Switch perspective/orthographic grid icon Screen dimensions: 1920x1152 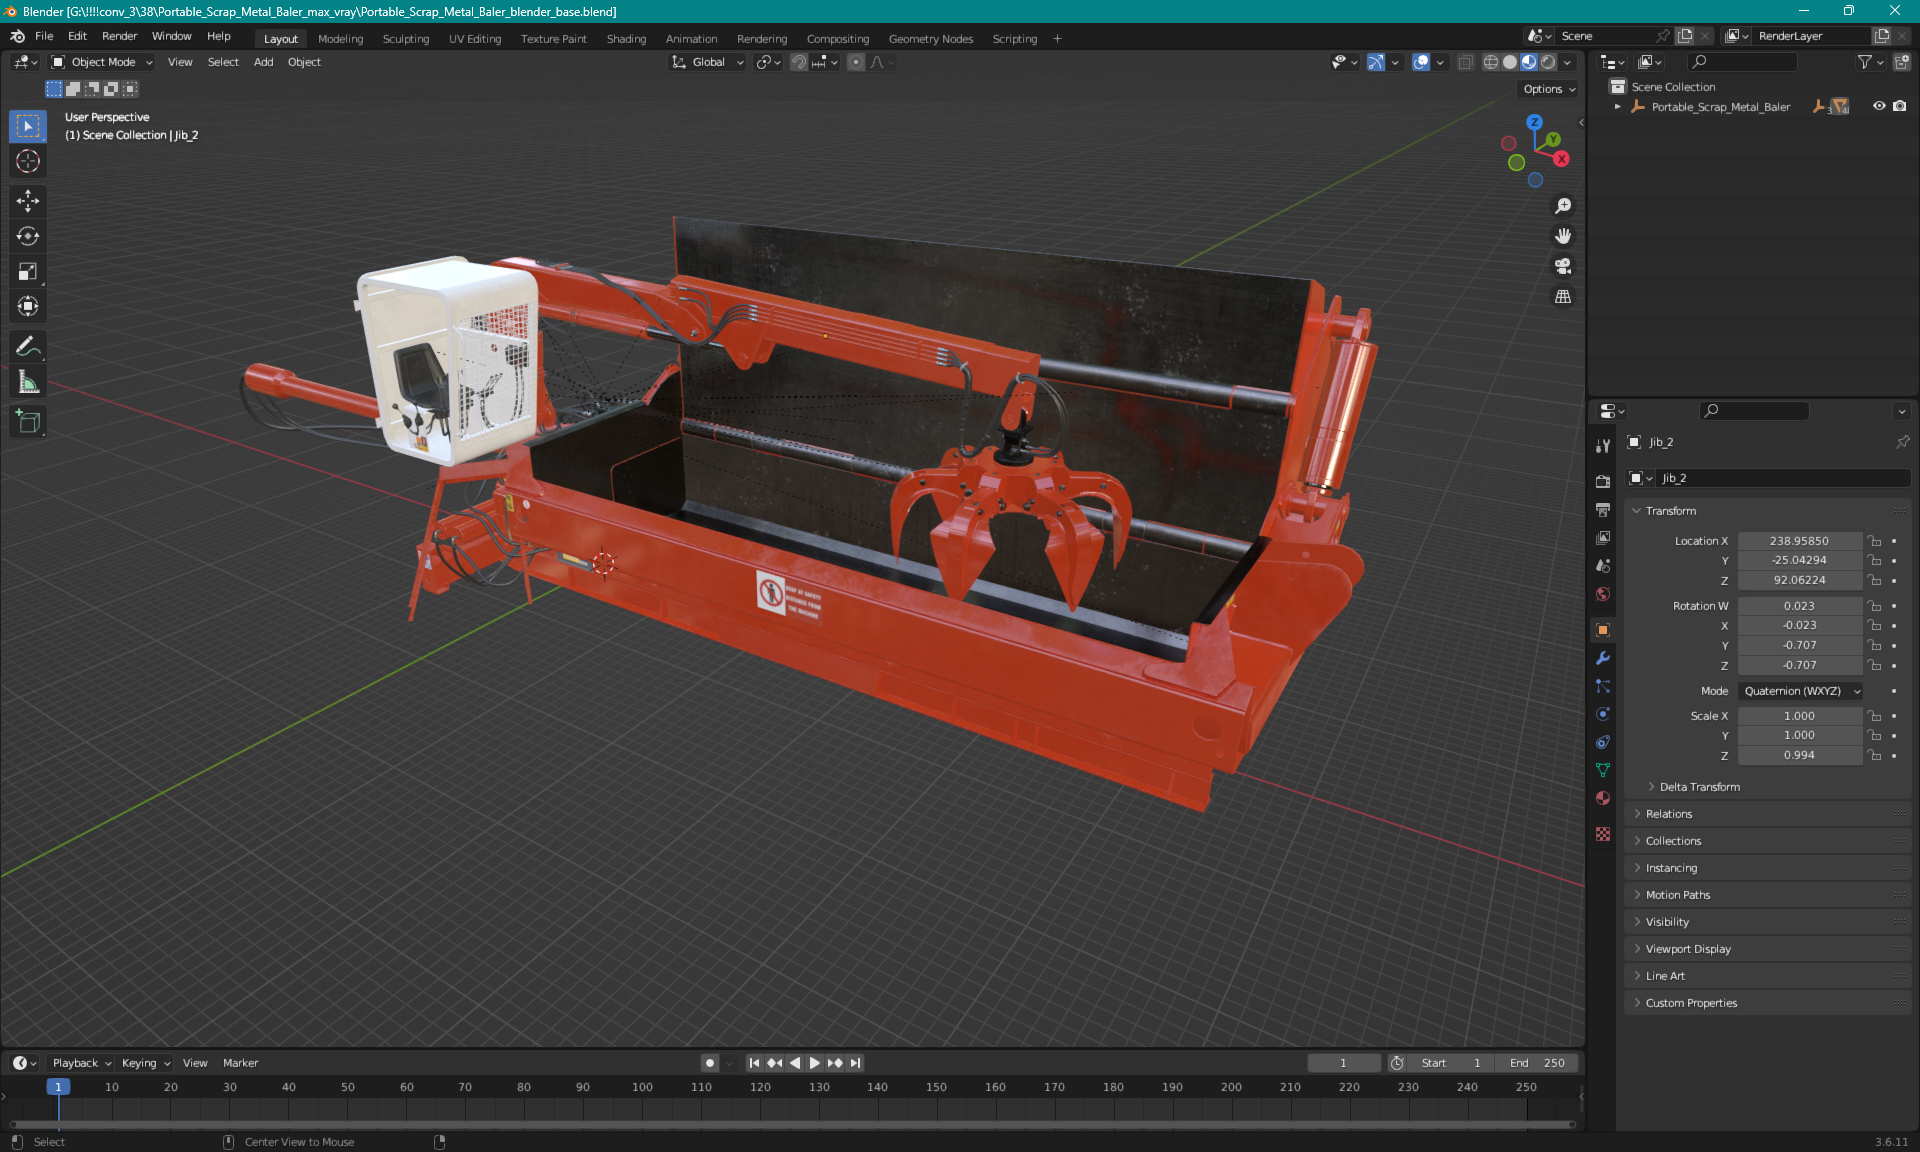point(1563,297)
